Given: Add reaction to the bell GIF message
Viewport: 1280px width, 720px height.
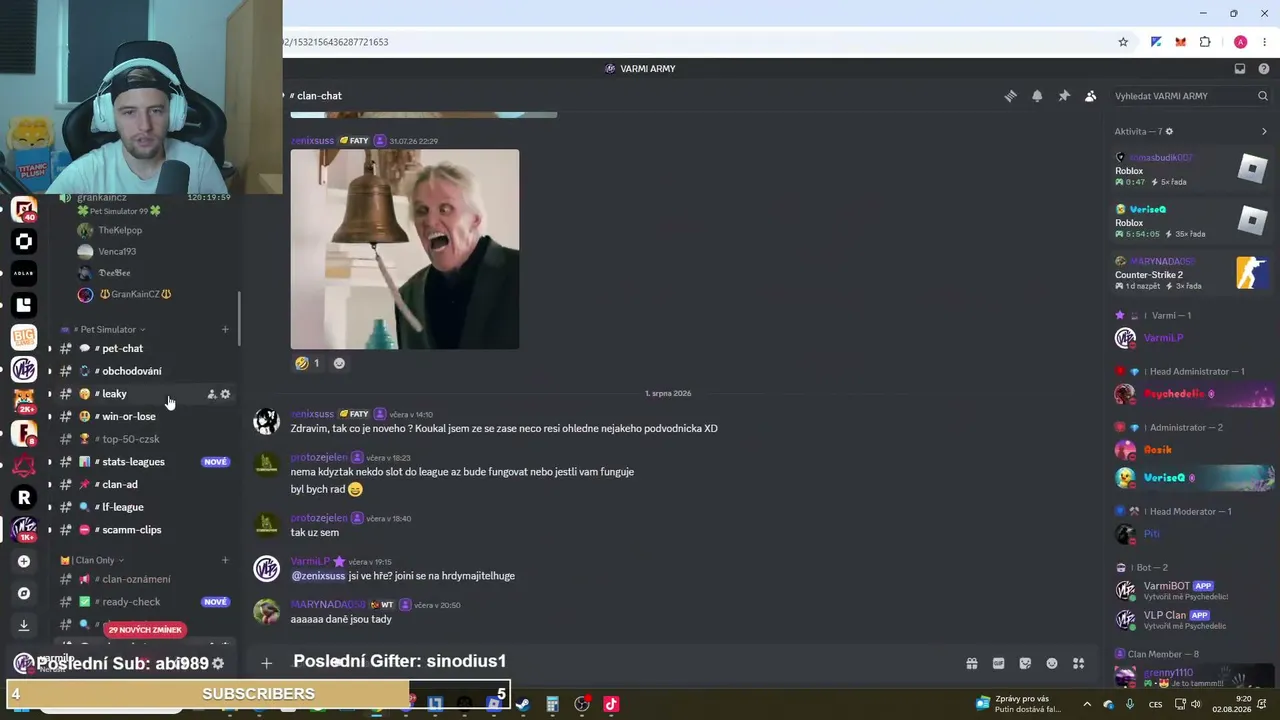Looking at the screenshot, I should click(x=339, y=363).
